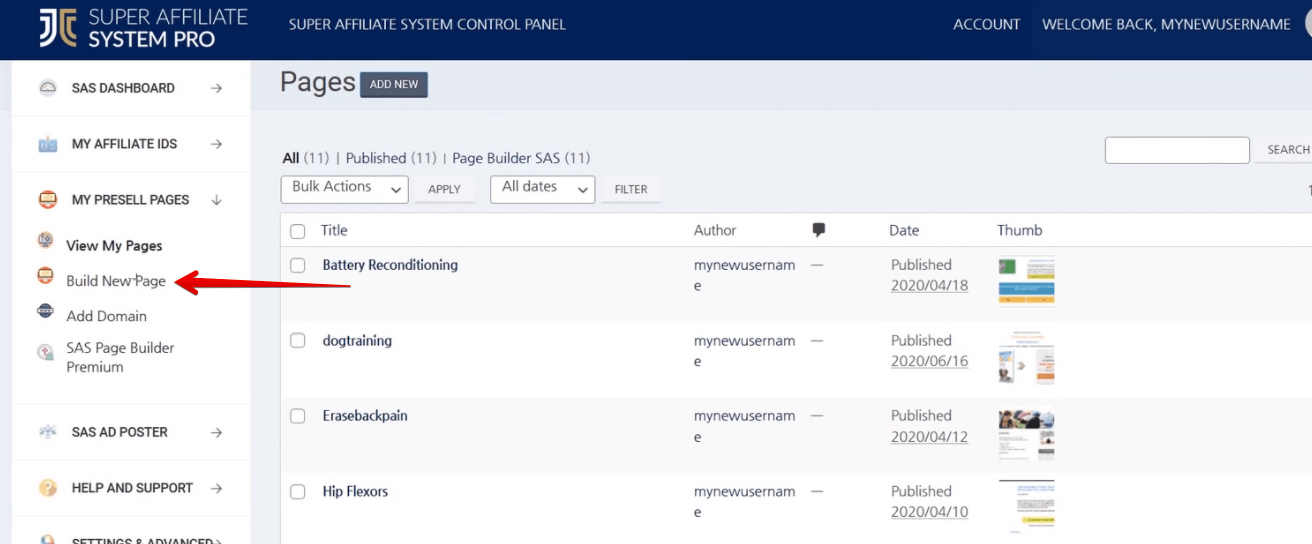
Task: Click the Erasebackpain thumbnail
Action: tap(1026, 434)
